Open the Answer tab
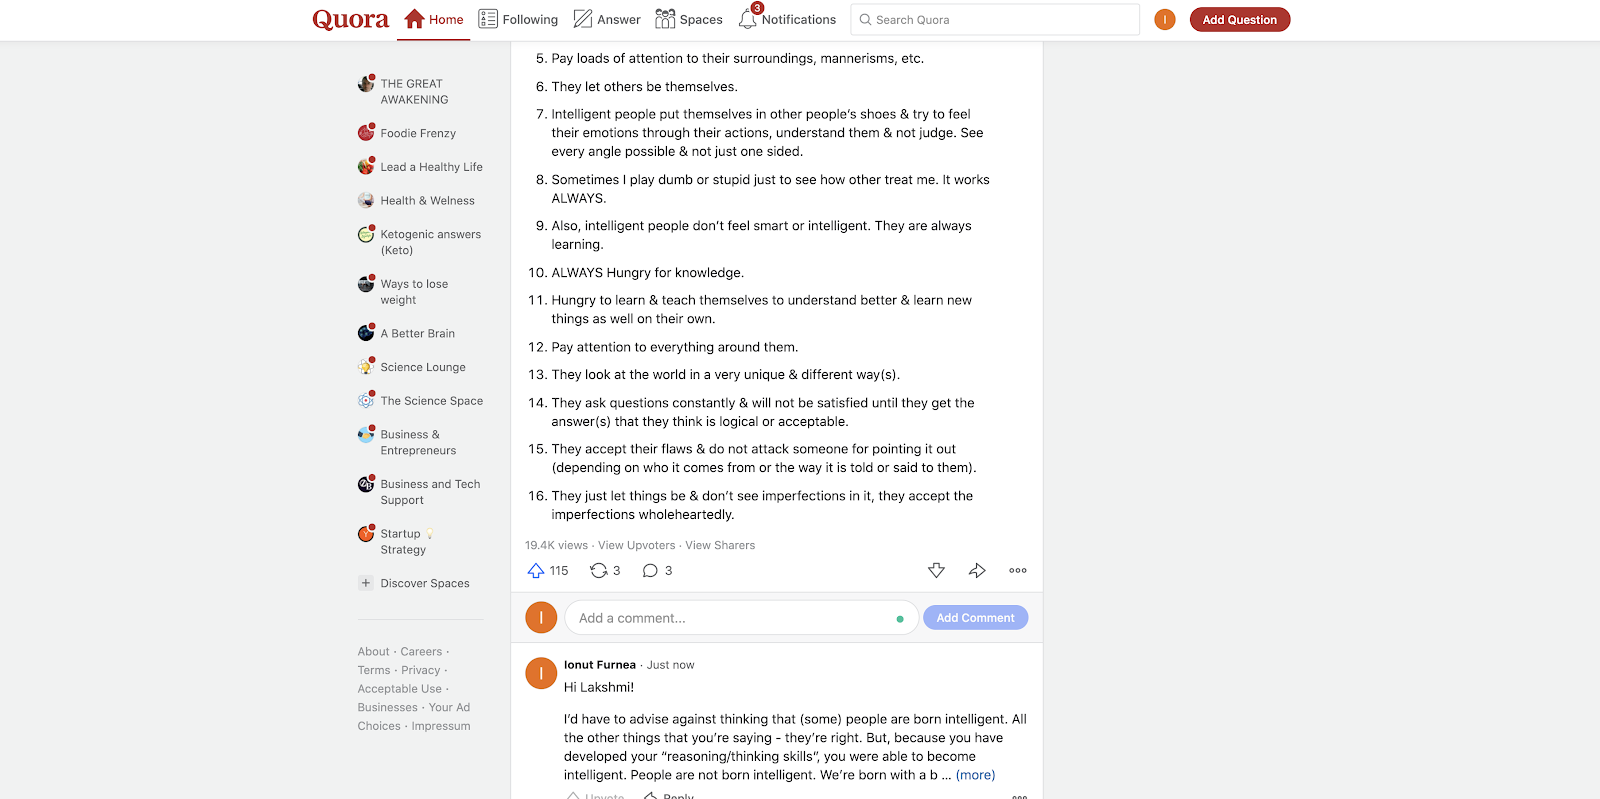 click(x=607, y=19)
